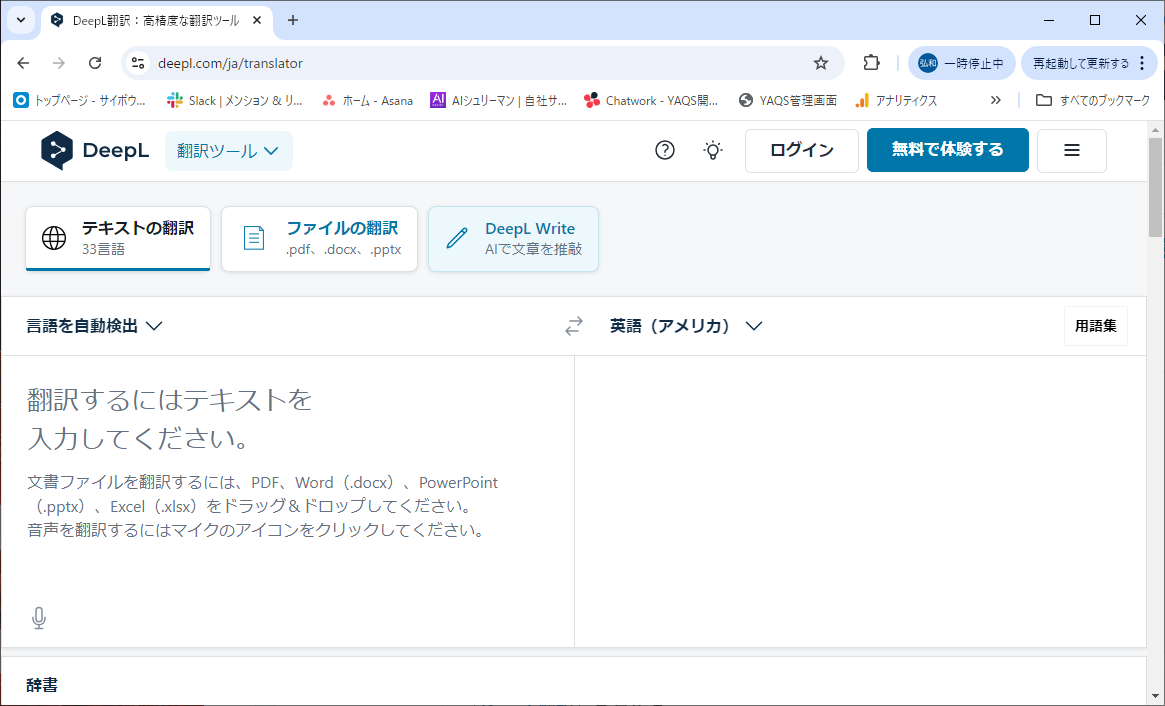Open the 用語集 glossary button
The width and height of the screenshot is (1165, 706).
[1095, 326]
